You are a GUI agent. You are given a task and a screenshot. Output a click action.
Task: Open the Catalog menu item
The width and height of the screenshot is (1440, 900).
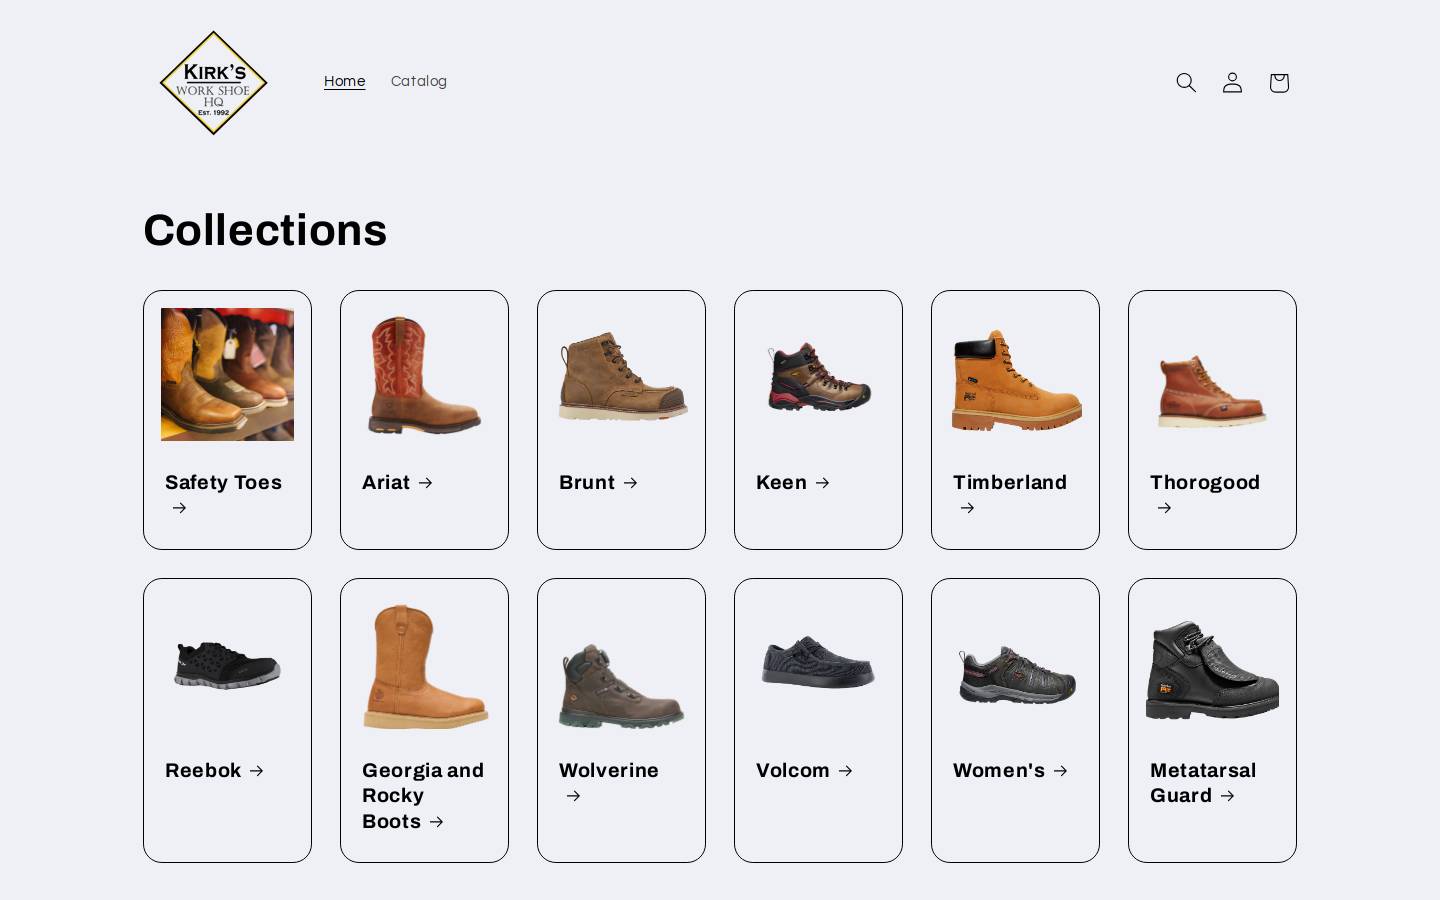[419, 81]
